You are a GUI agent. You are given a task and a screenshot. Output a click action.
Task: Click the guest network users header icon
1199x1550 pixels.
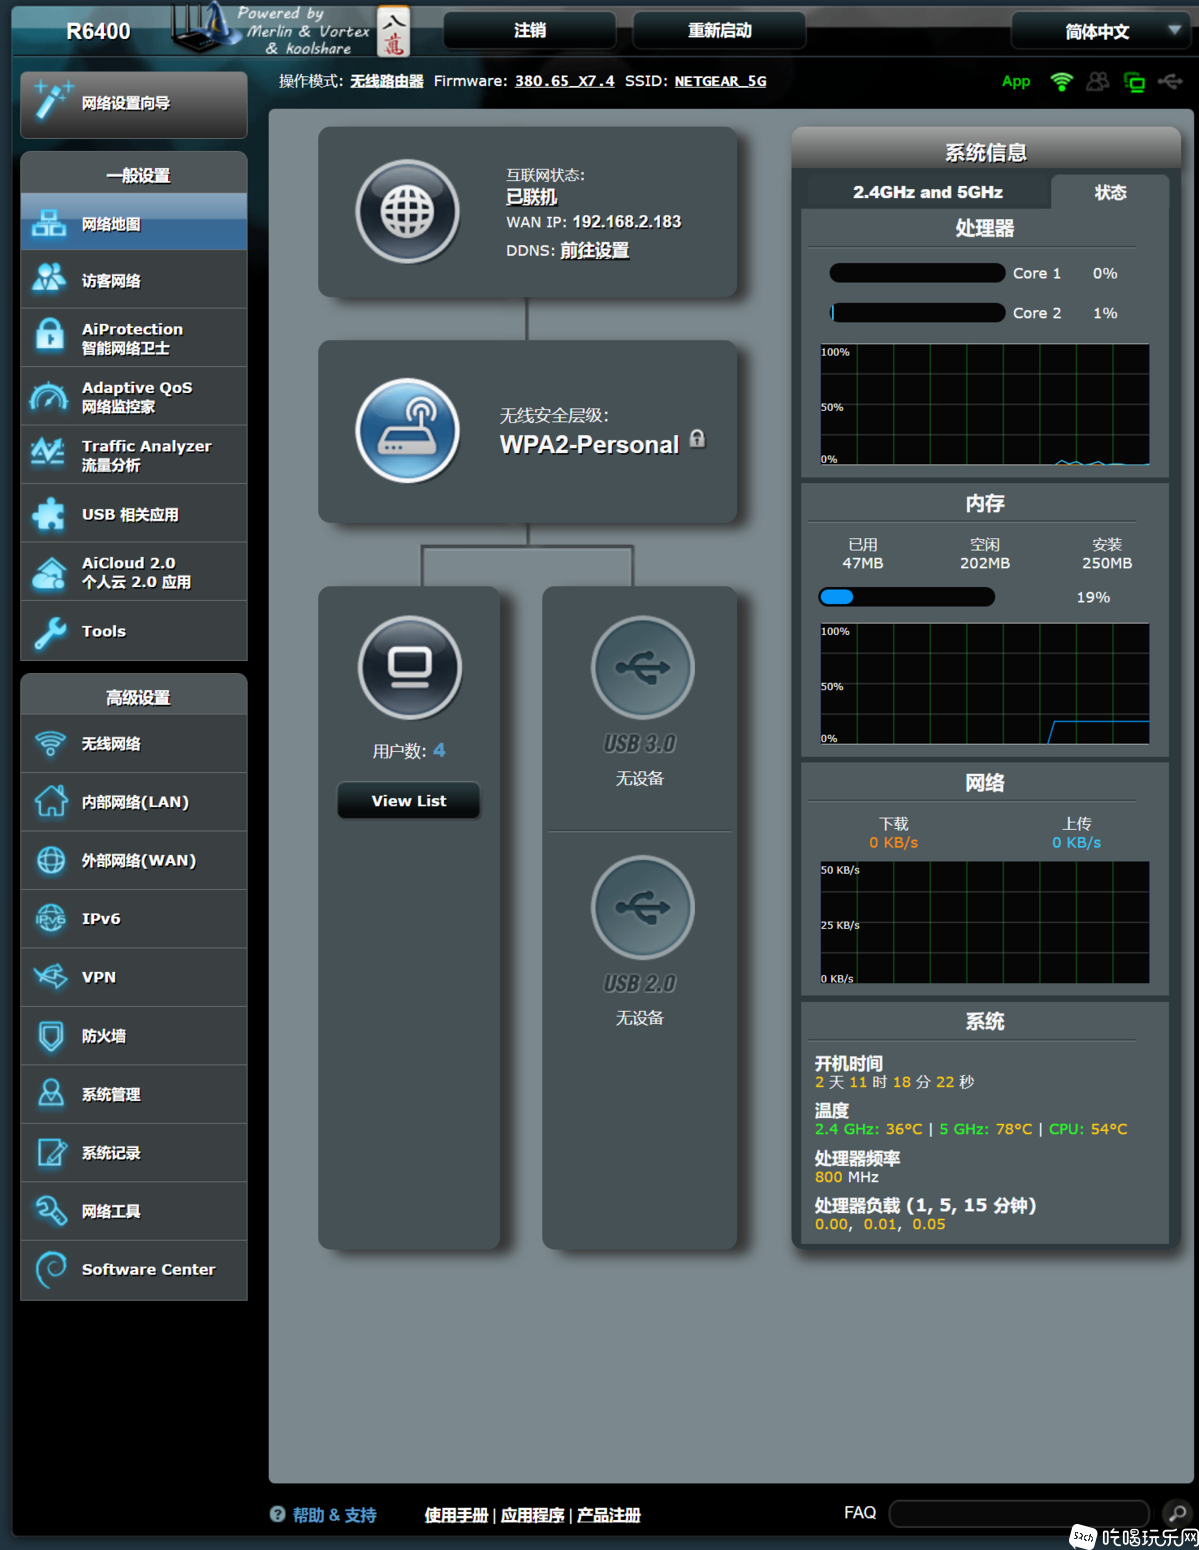point(1098,82)
